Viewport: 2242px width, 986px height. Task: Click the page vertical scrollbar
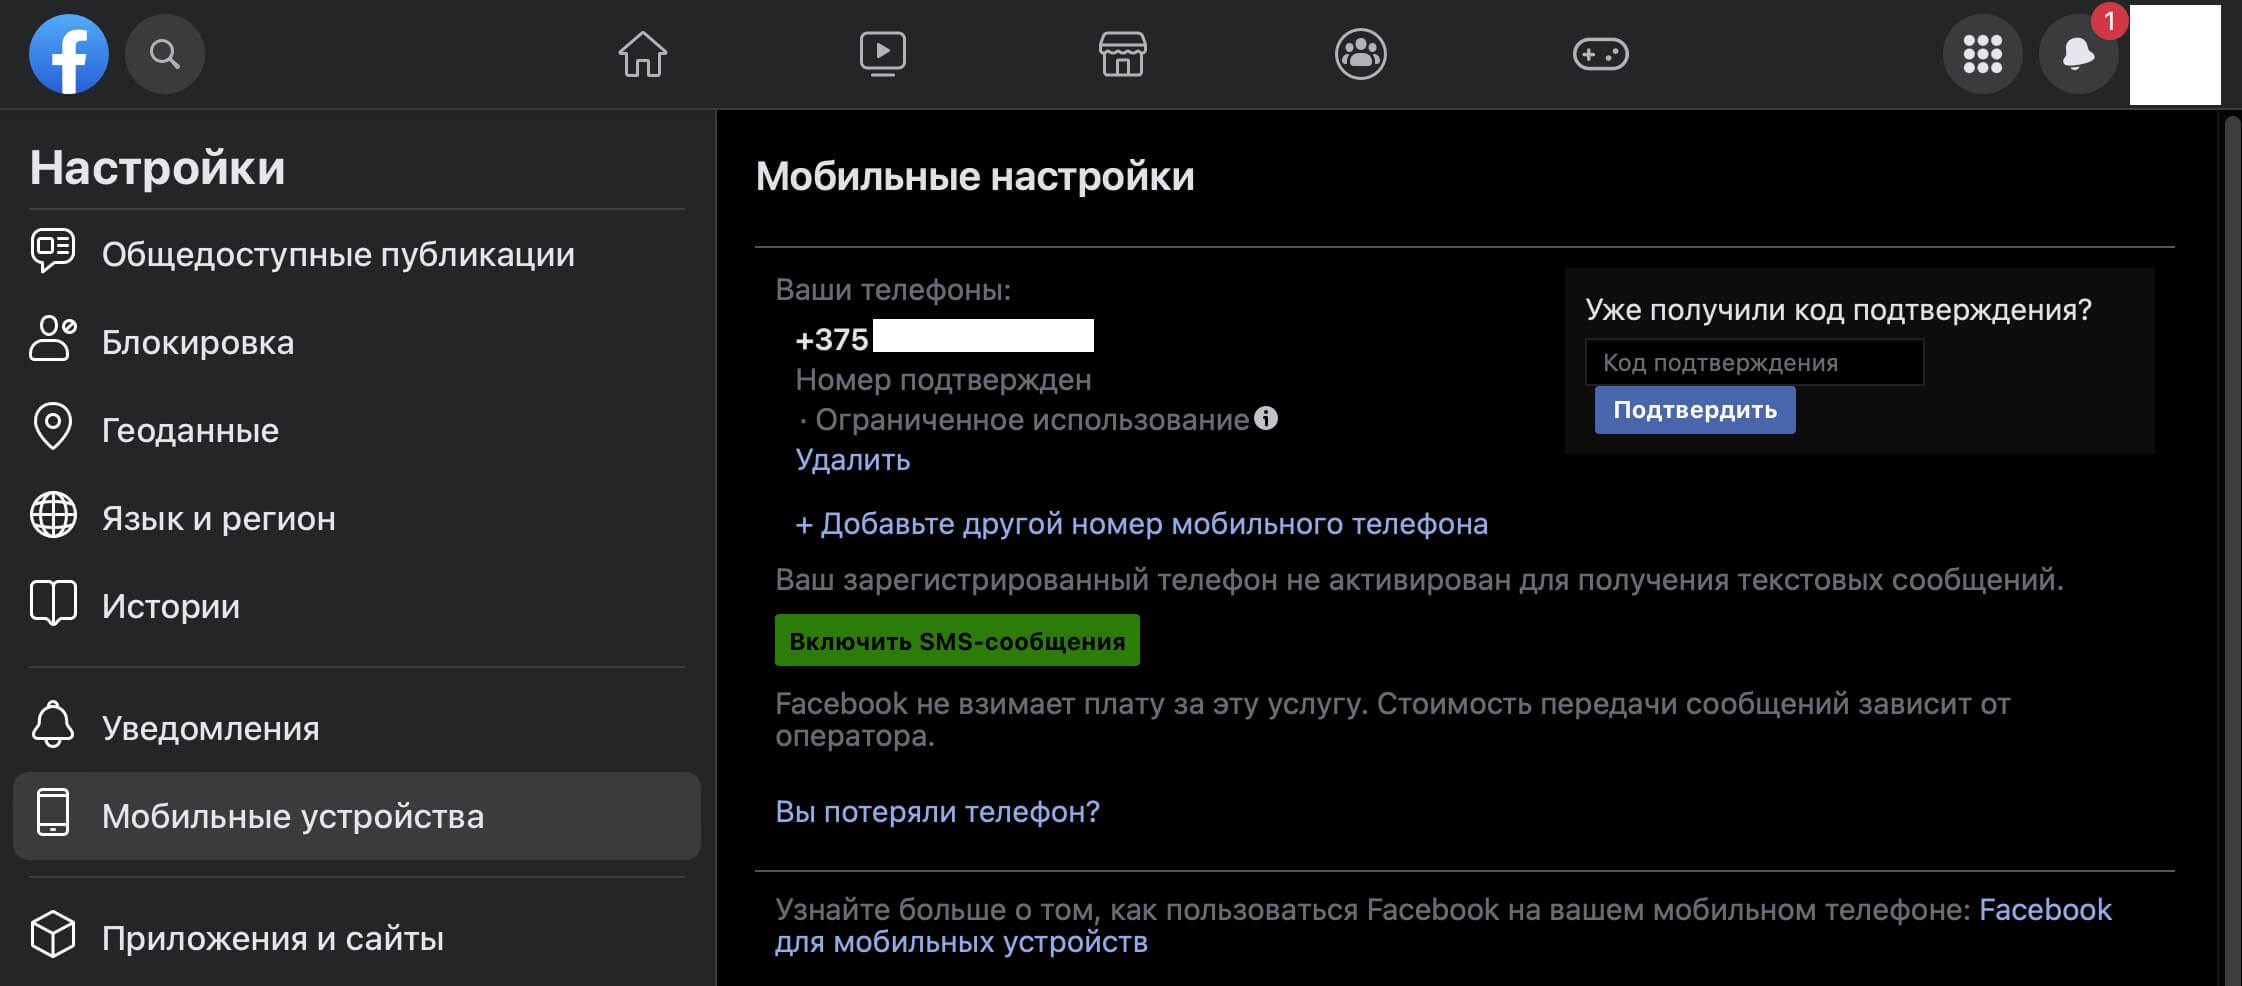pyautogui.click(x=2231, y=550)
